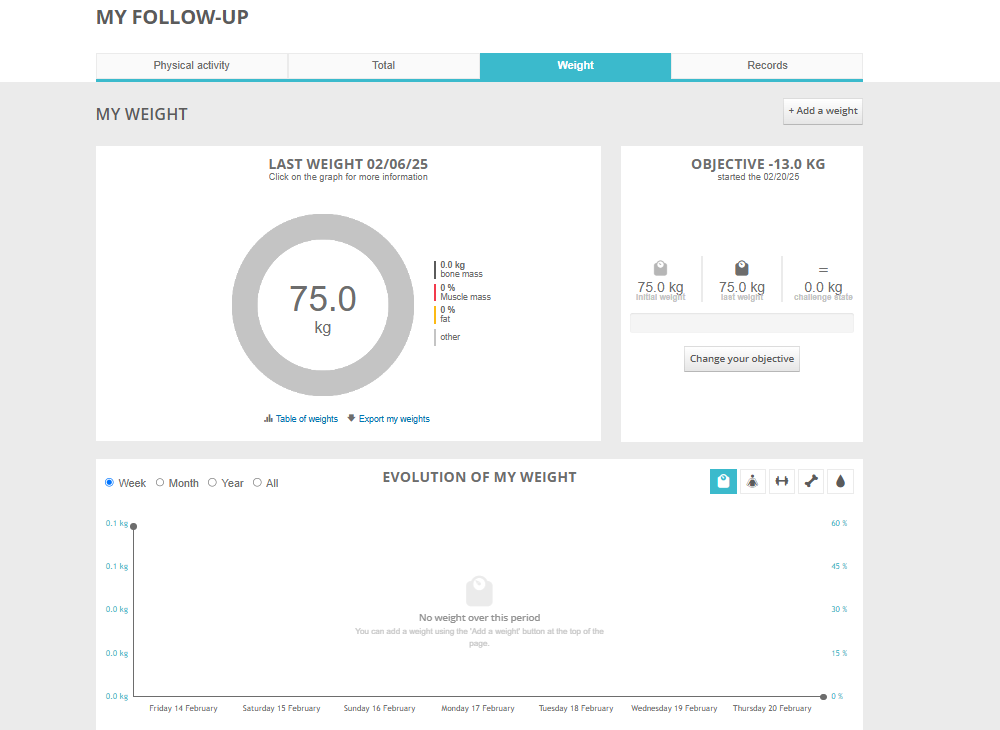Show body fat chart via person icon
This screenshot has width=1000, height=730.
(x=753, y=482)
